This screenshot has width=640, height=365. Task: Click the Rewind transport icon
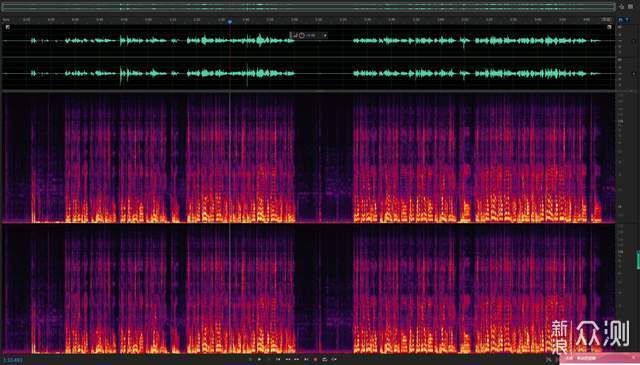point(287,359)
